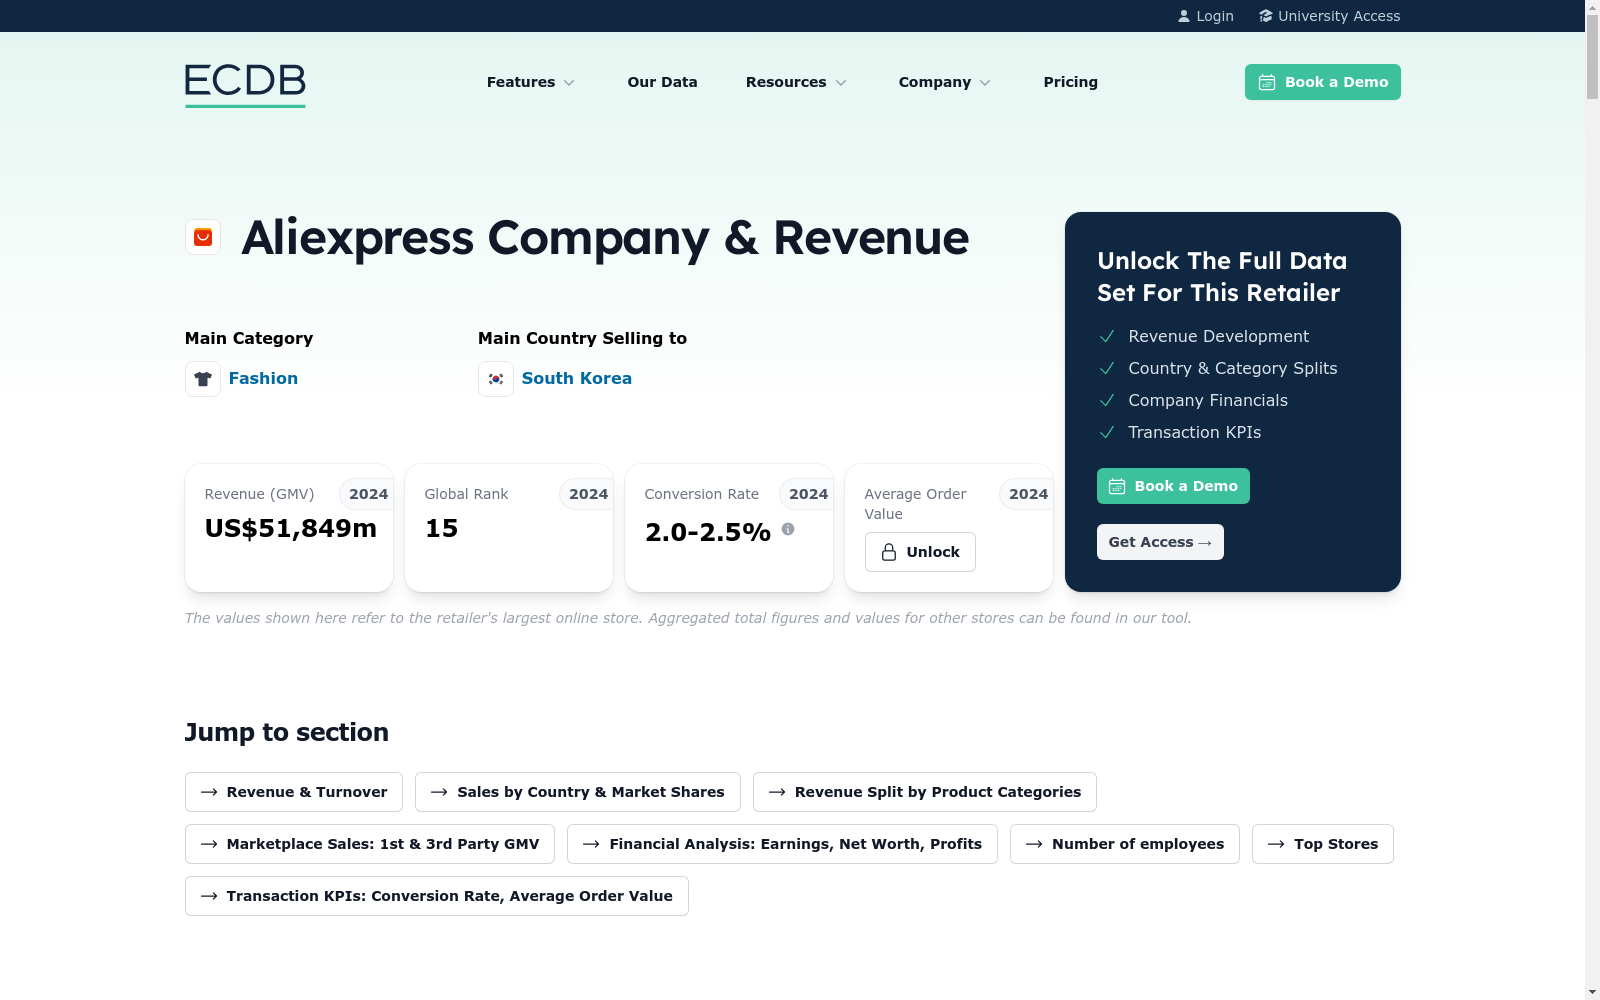
Task: Click the US$51,849m revenue value
Action: 291,528
